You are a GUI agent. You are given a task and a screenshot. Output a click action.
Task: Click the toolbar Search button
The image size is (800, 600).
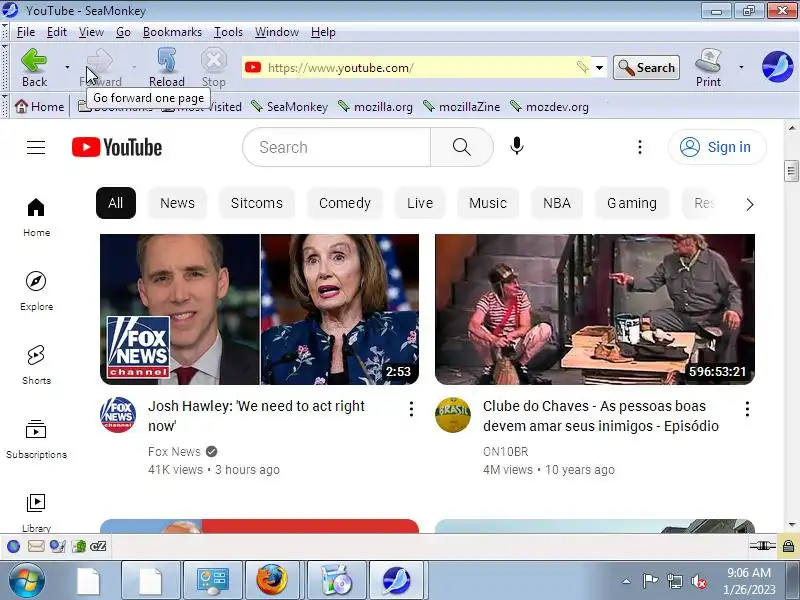pyautogui.click(x=646, y=67)
